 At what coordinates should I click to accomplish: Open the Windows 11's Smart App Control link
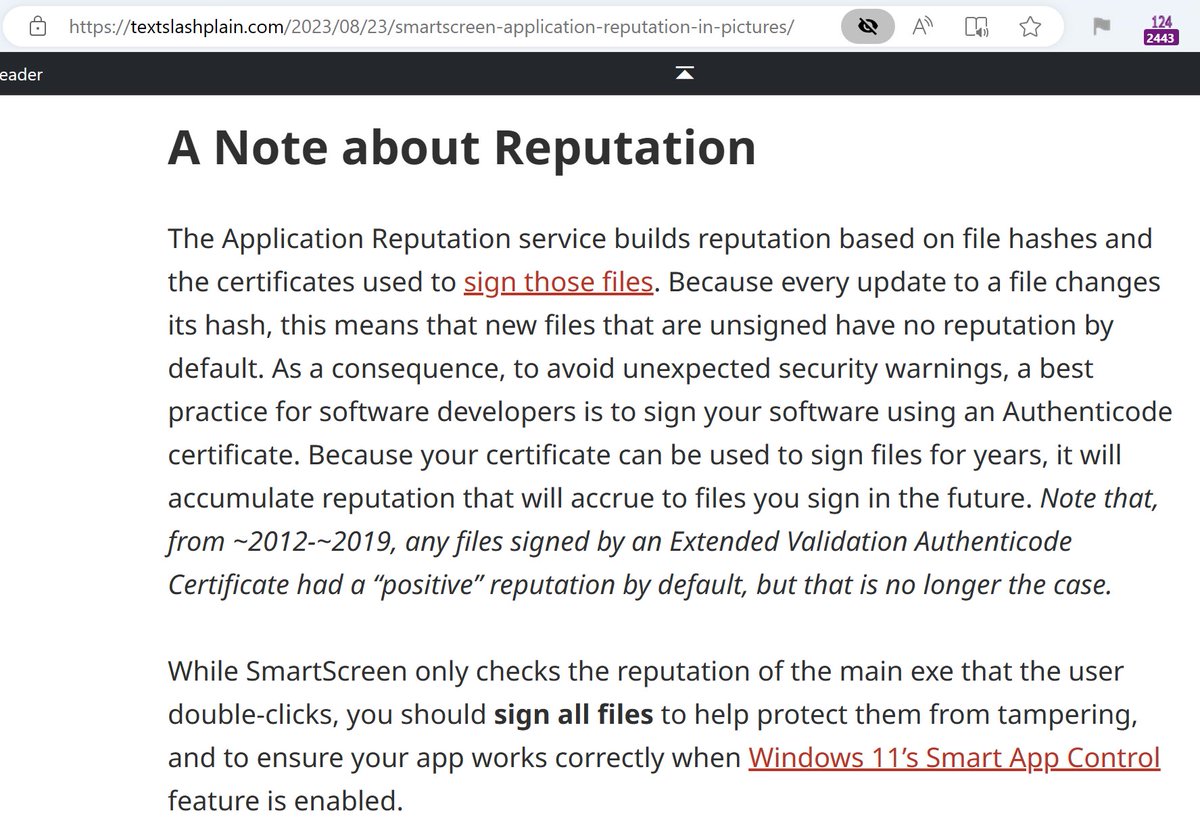coord(954,757)
